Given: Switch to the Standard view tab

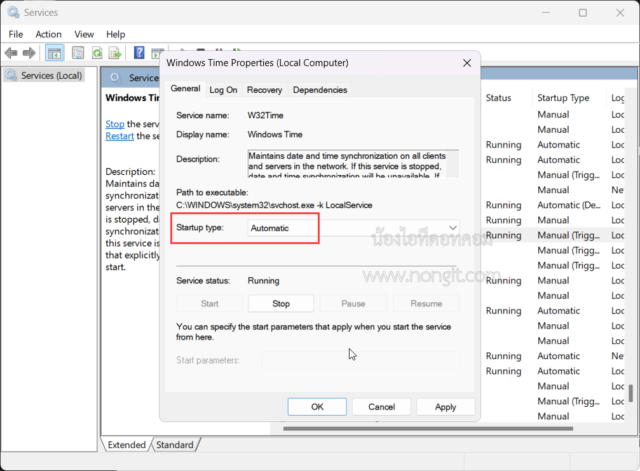Looking at the screenshot, I should (175, 444).
